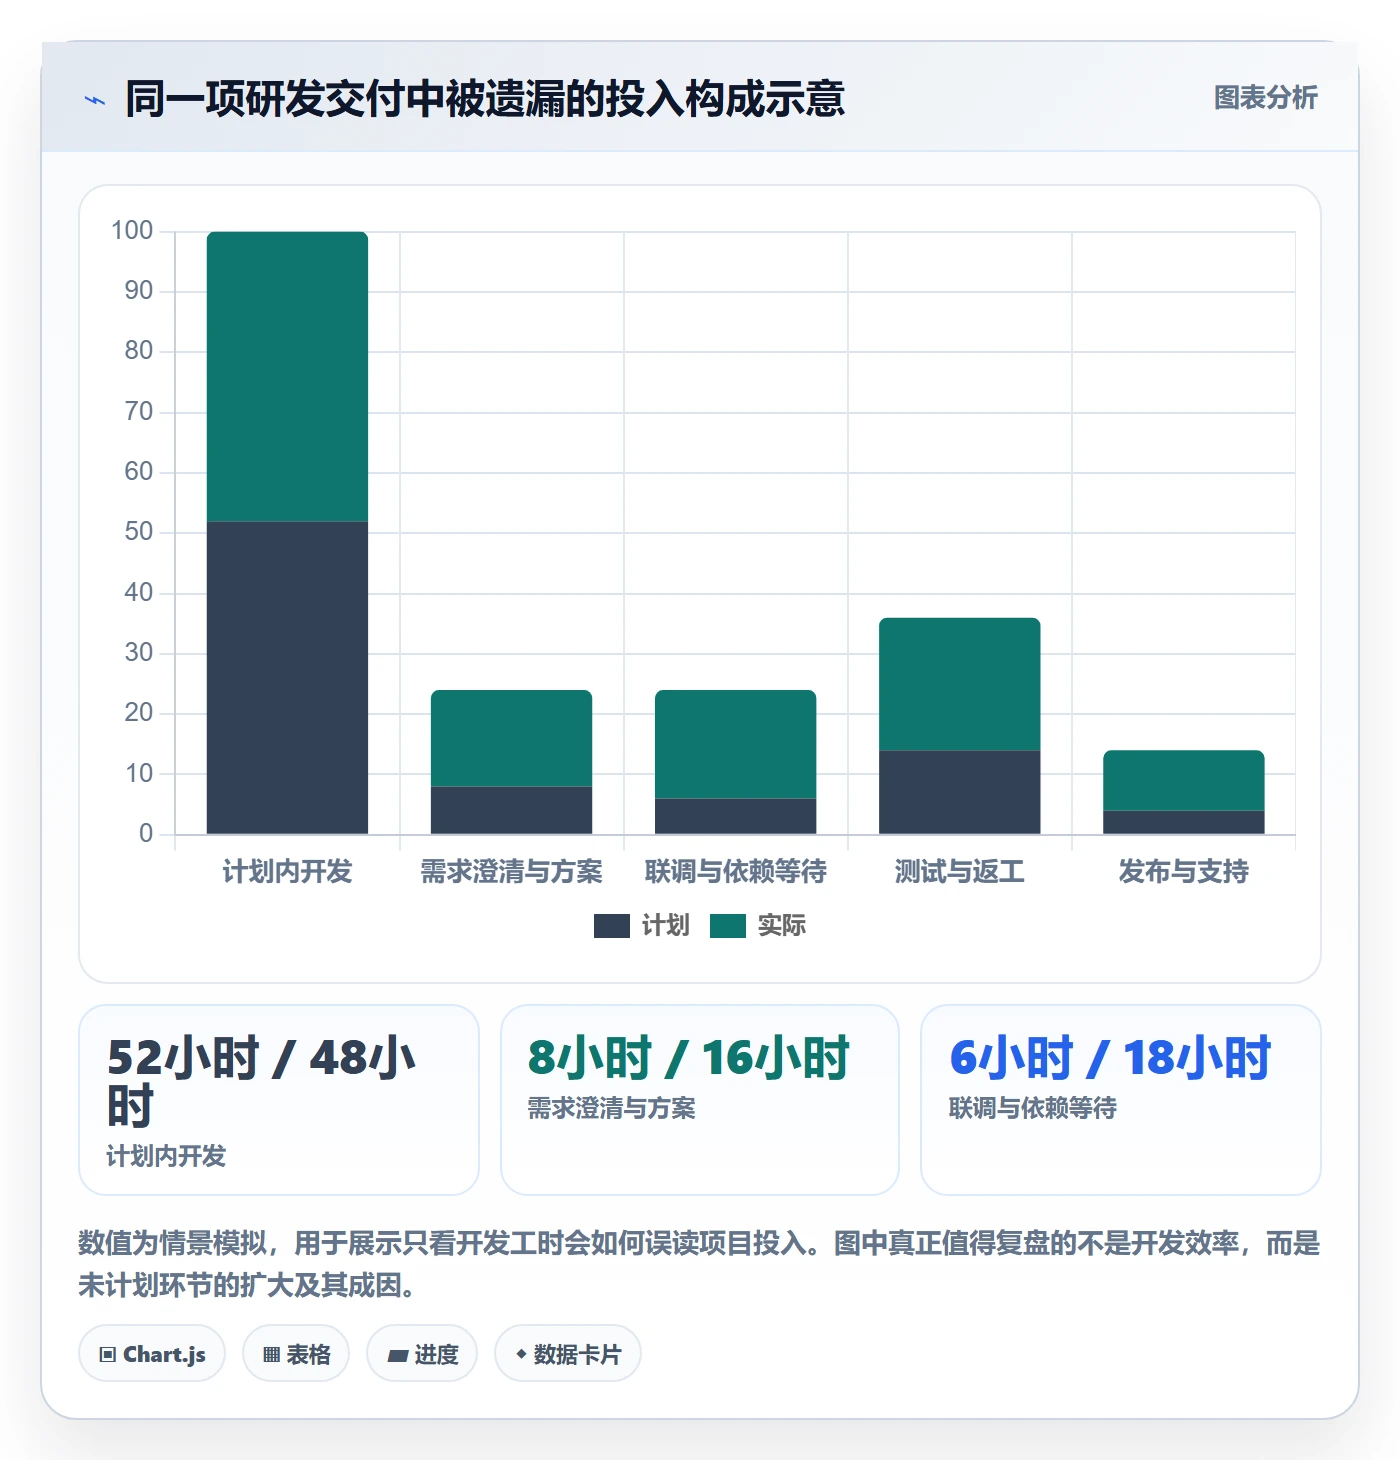Open the 6小时 / 18小时 data card

click(x=1121, y=1100)
